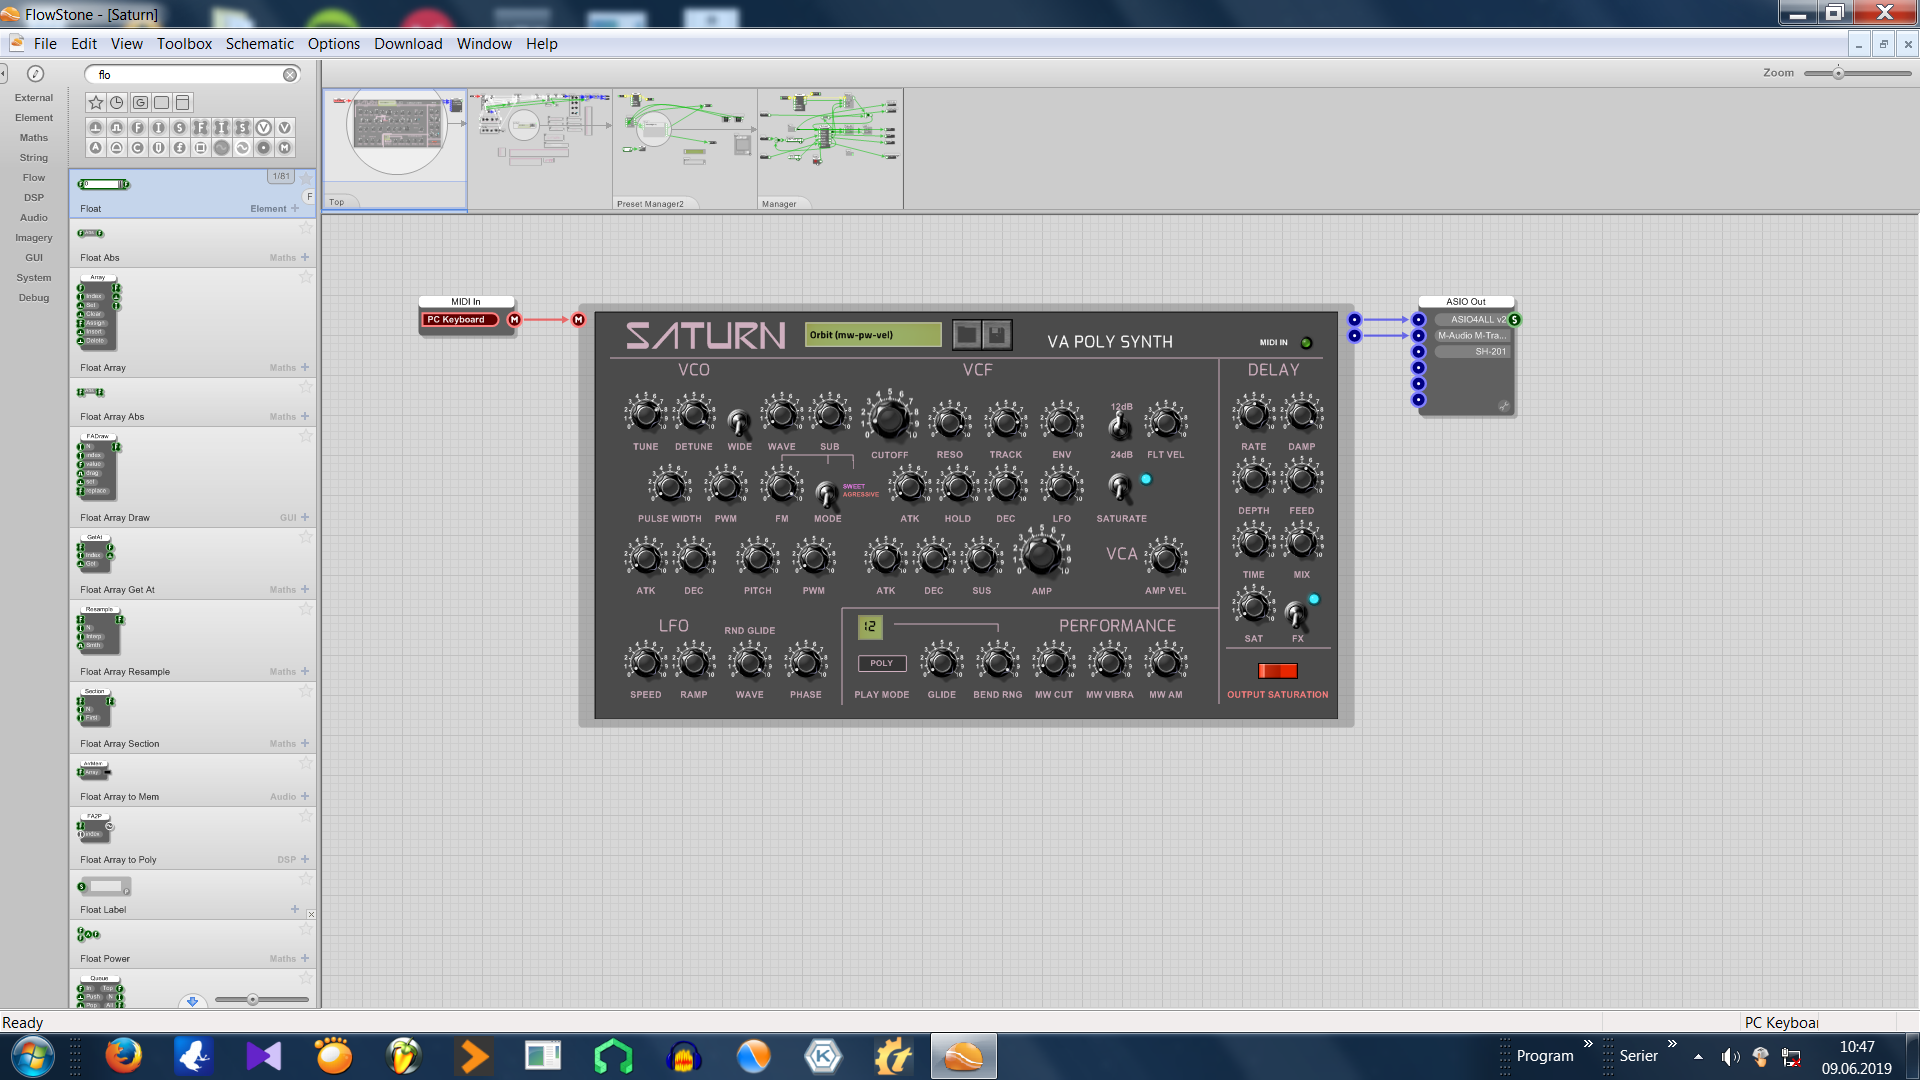Open Firefox from the taskbar
1920x1080 pixels.
pos(124,1056)
